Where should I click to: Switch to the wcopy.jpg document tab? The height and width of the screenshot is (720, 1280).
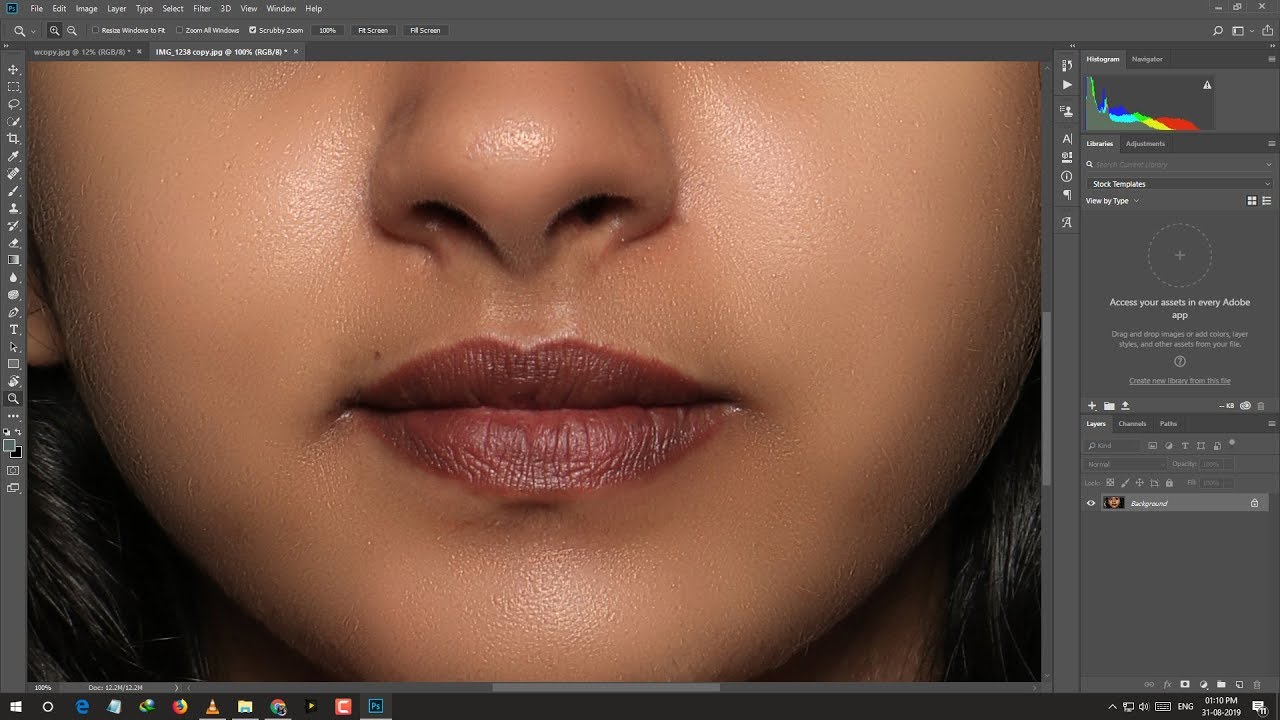coord(82,51)
